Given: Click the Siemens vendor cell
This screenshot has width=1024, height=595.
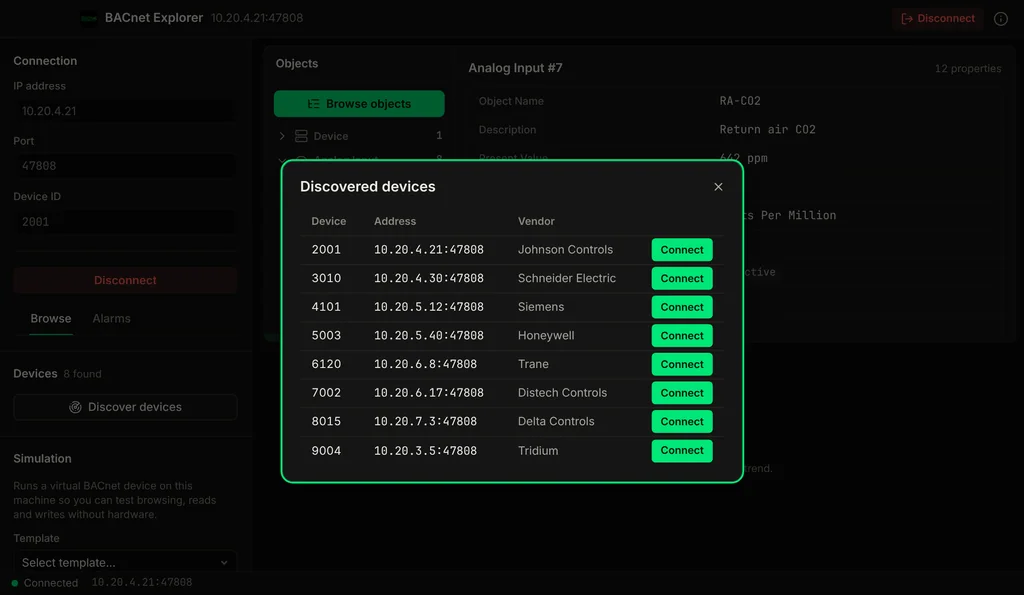Looking at the screenshot, I should [x=541, y=307].
